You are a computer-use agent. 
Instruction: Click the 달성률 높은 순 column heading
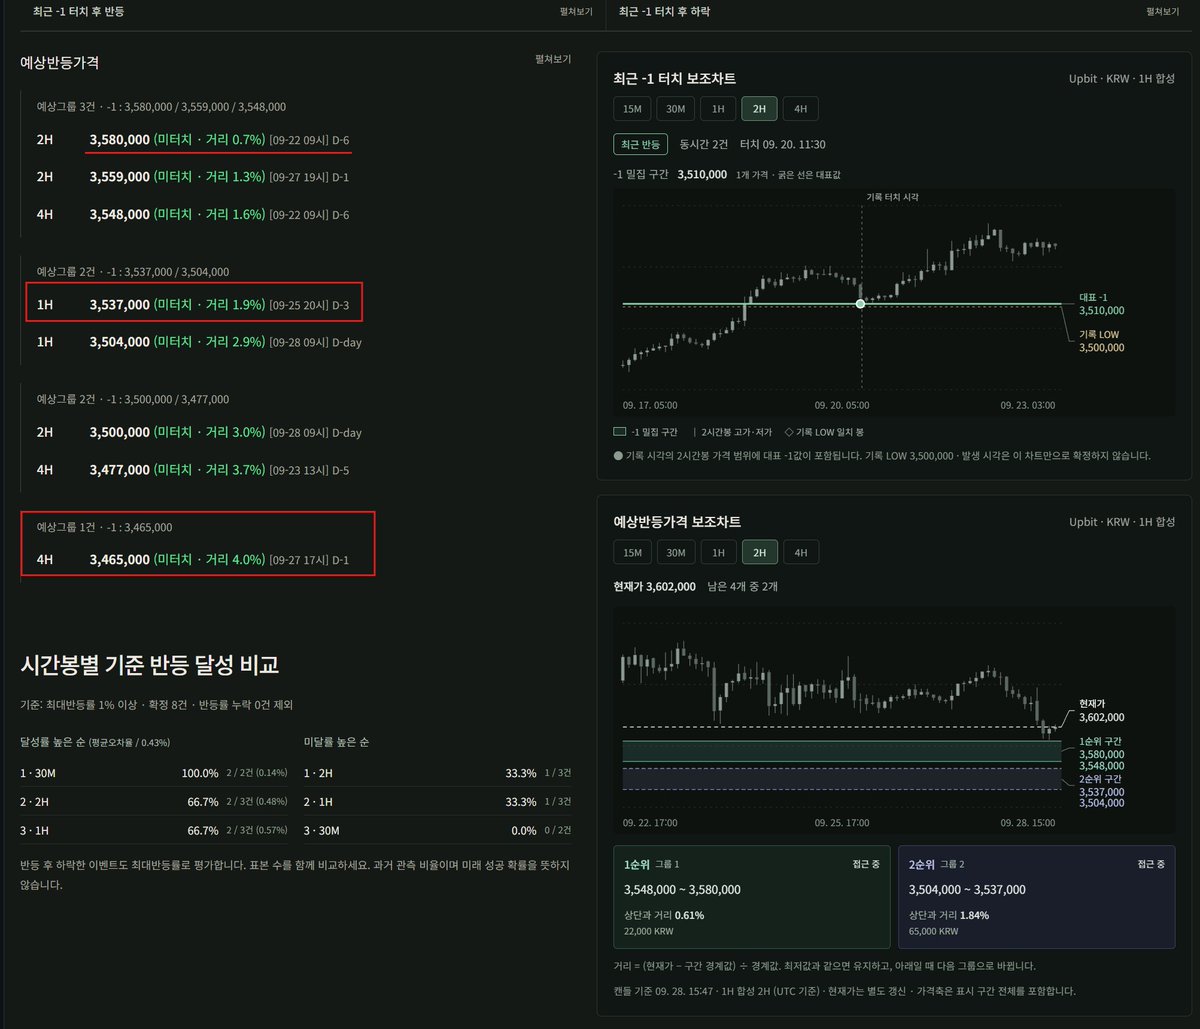[x=52, y=743]
